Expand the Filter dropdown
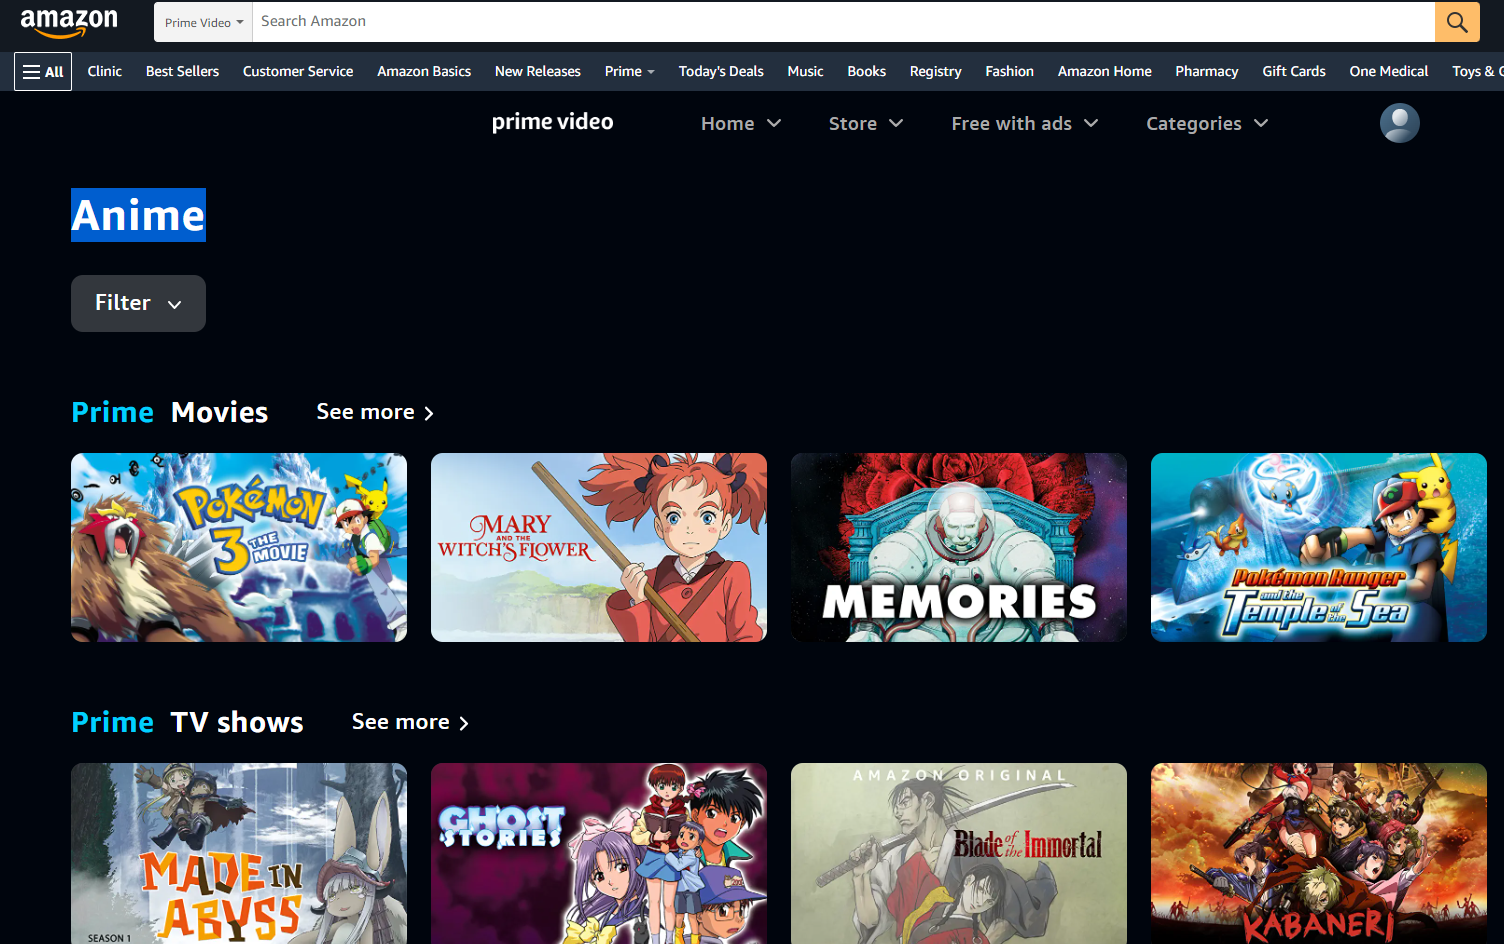The height and width of the screenshot is (944, 1504). (x=138, y=303)
